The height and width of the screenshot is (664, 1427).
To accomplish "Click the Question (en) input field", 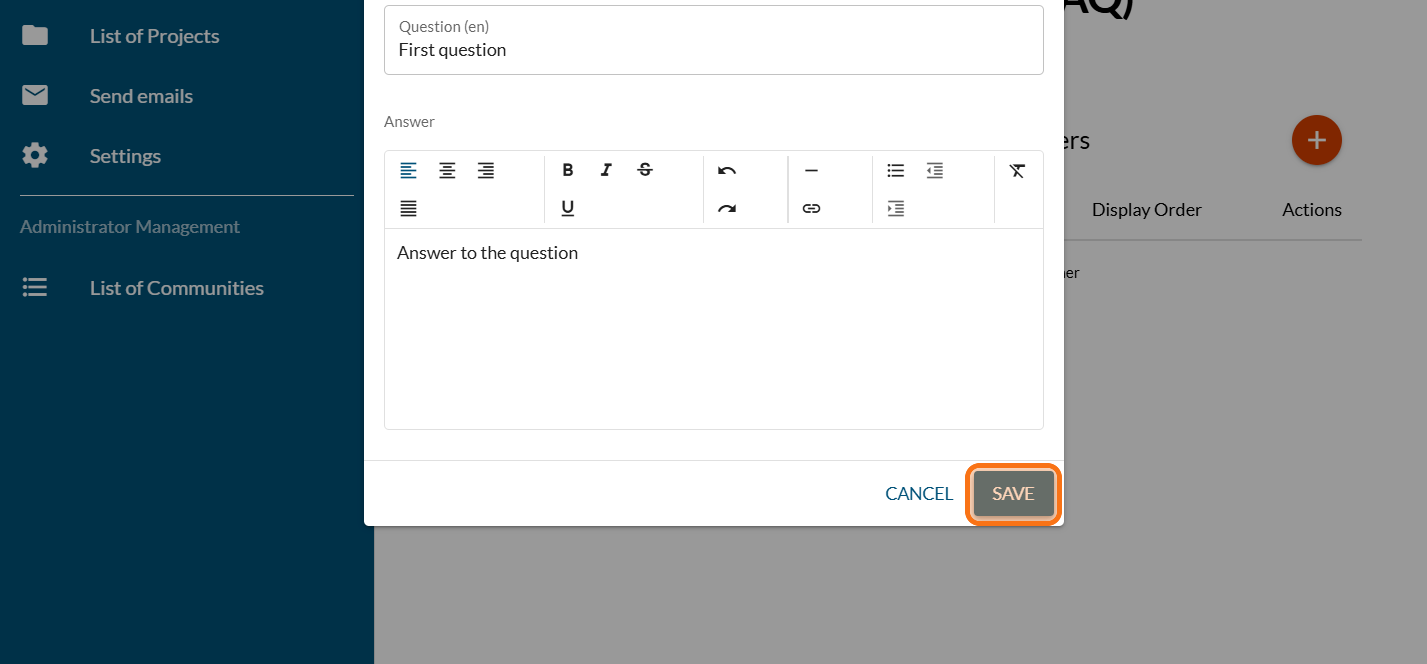I will click(x=713, y=49).
